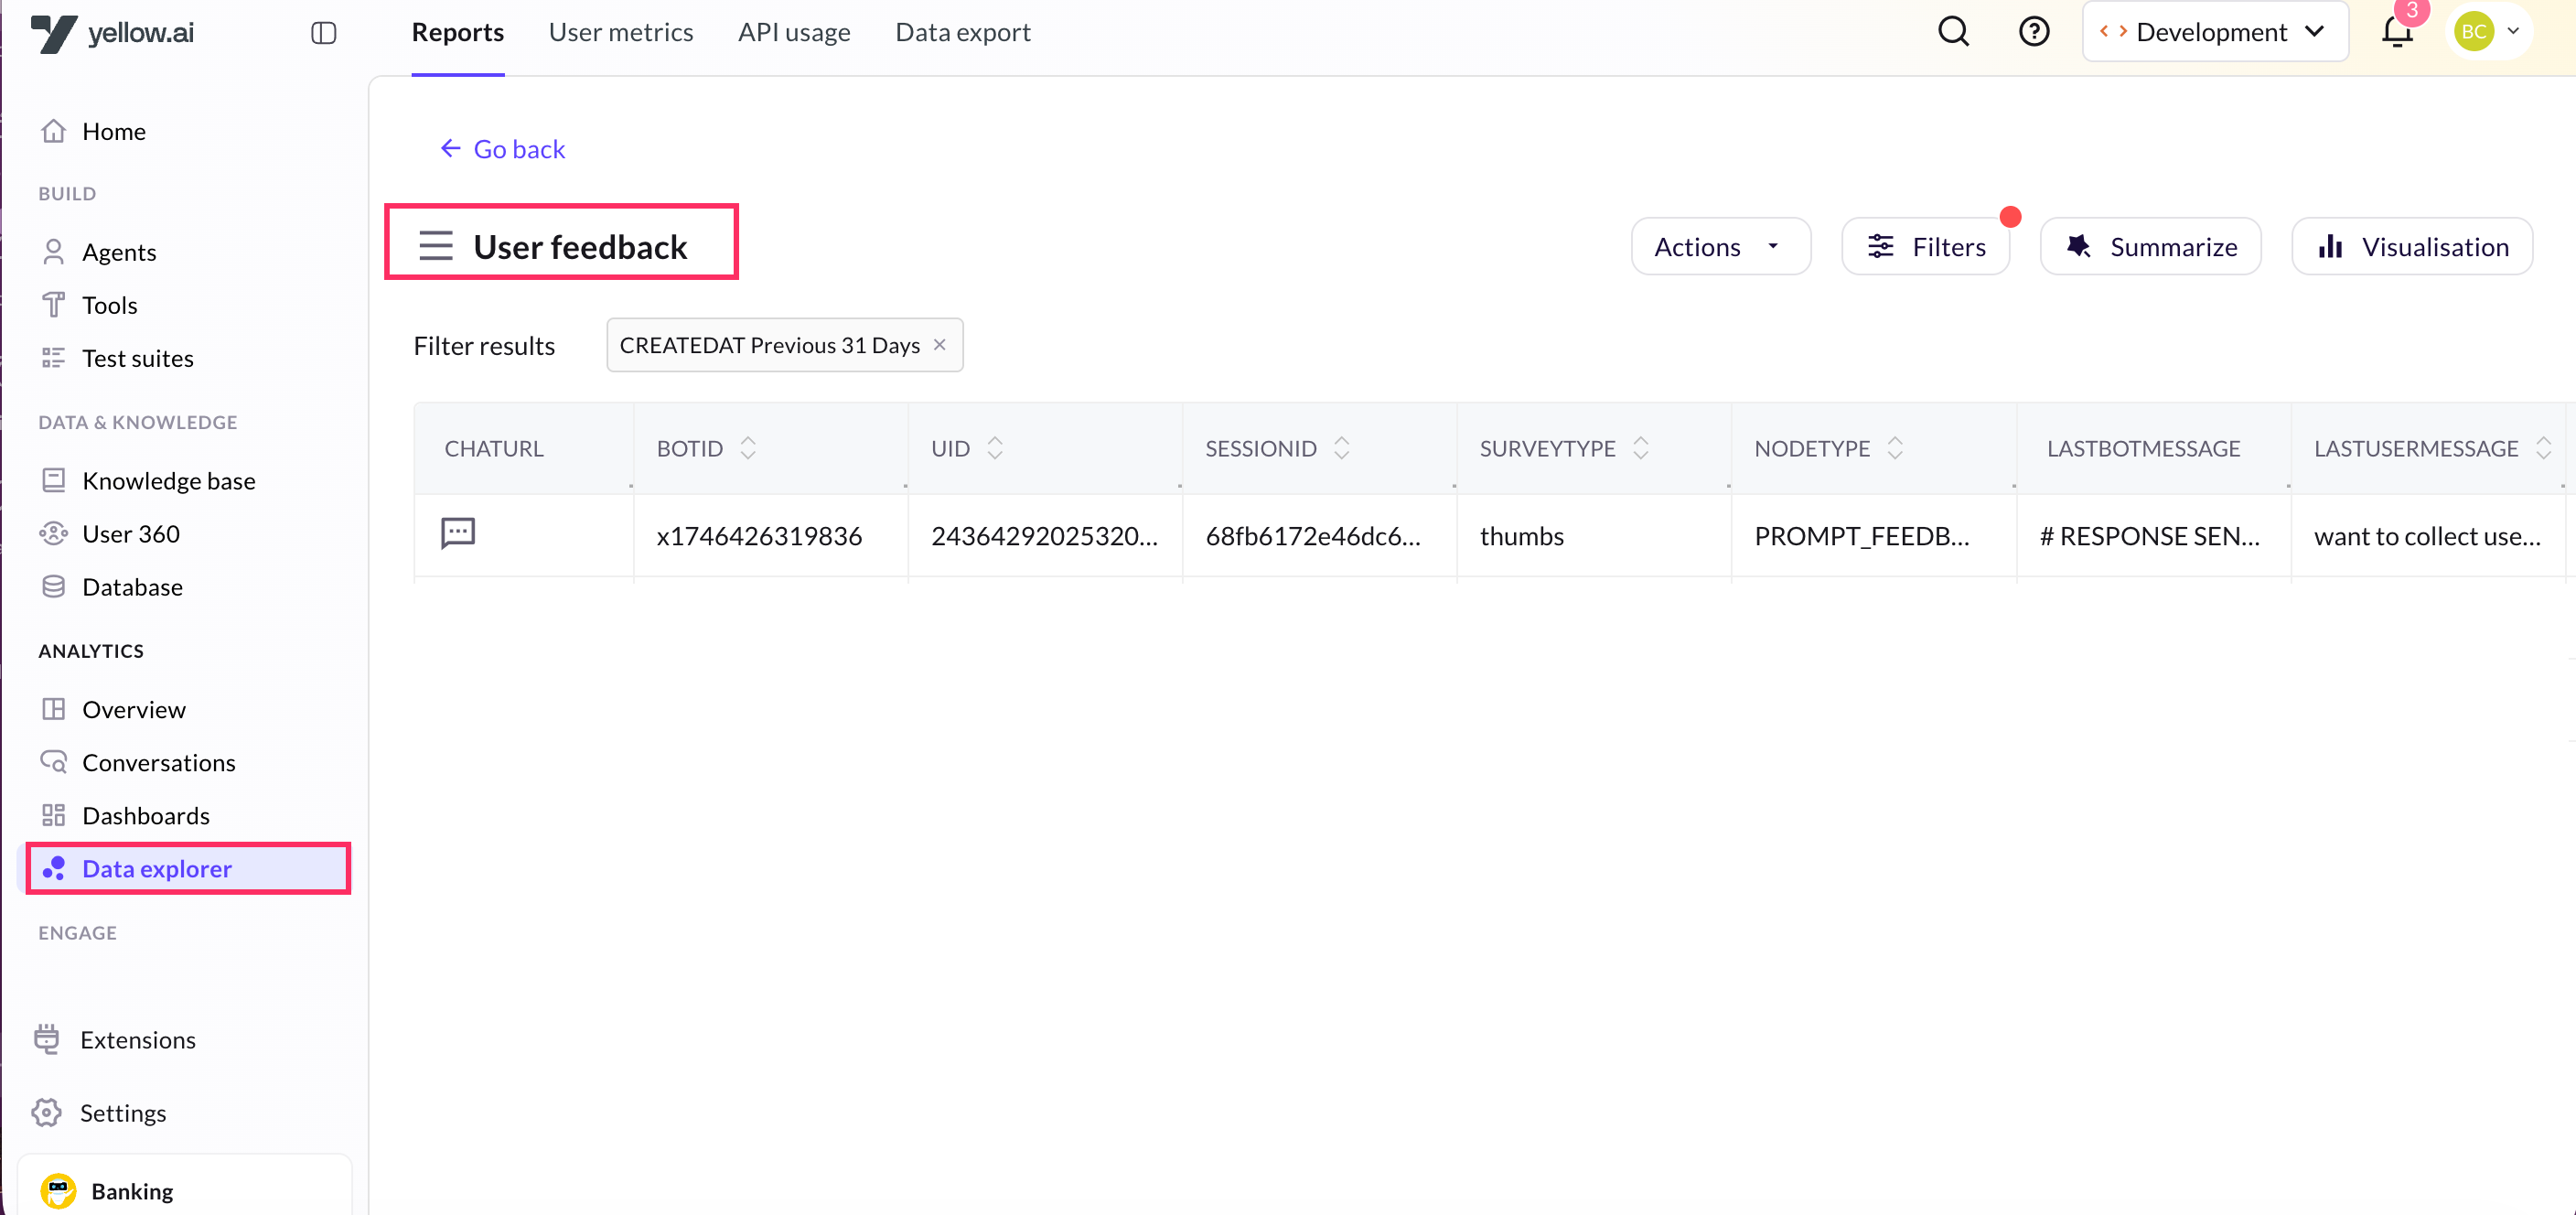The height and width of the screenshot is (1215, 2576).
Task: Switch to Data export tab
Action: click(x=962, y=32)
